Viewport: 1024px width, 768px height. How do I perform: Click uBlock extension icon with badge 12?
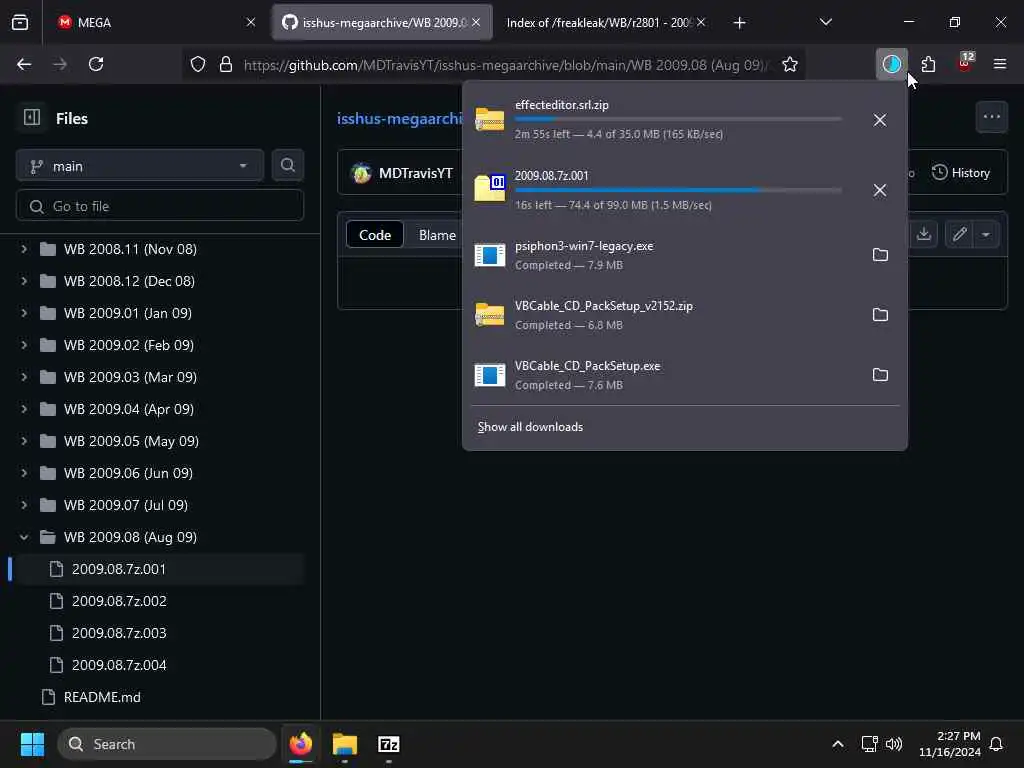(x=965, y=64)
